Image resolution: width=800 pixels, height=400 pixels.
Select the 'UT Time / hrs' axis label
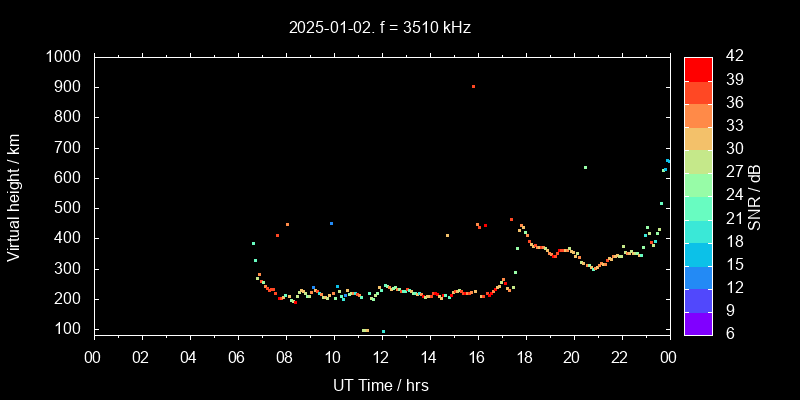click(380, 385)
